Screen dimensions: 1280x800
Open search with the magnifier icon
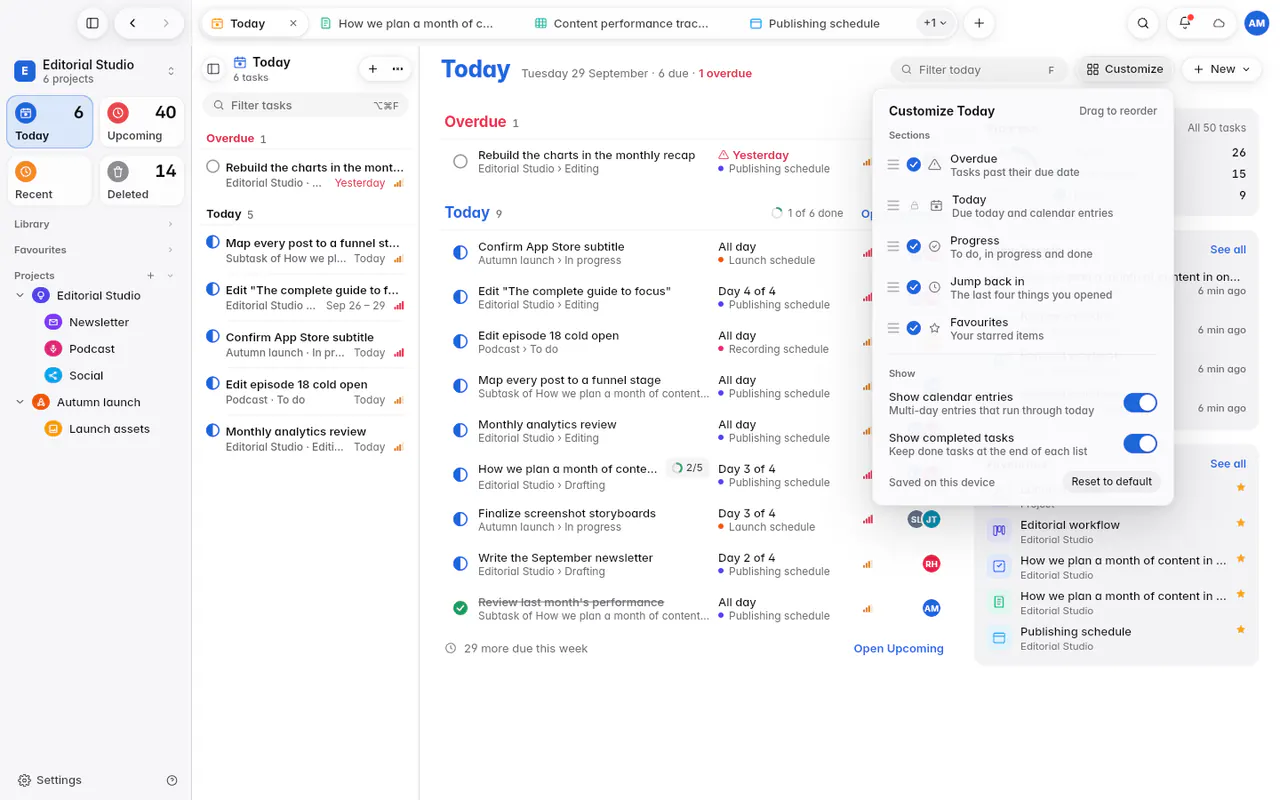[1143, 23]
